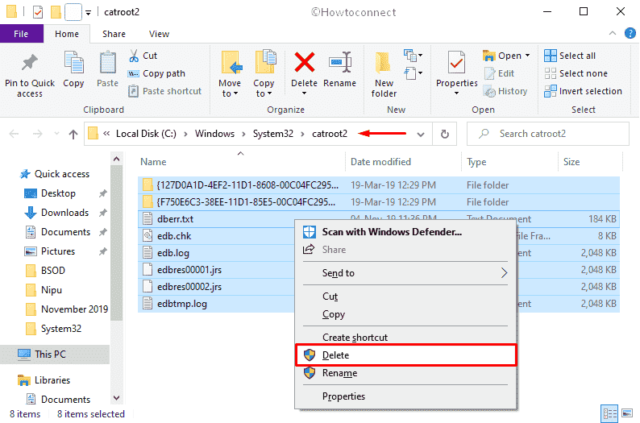
Task: Select the {127D0A1D-4EF2... folder row
Action: coord(379,185)
